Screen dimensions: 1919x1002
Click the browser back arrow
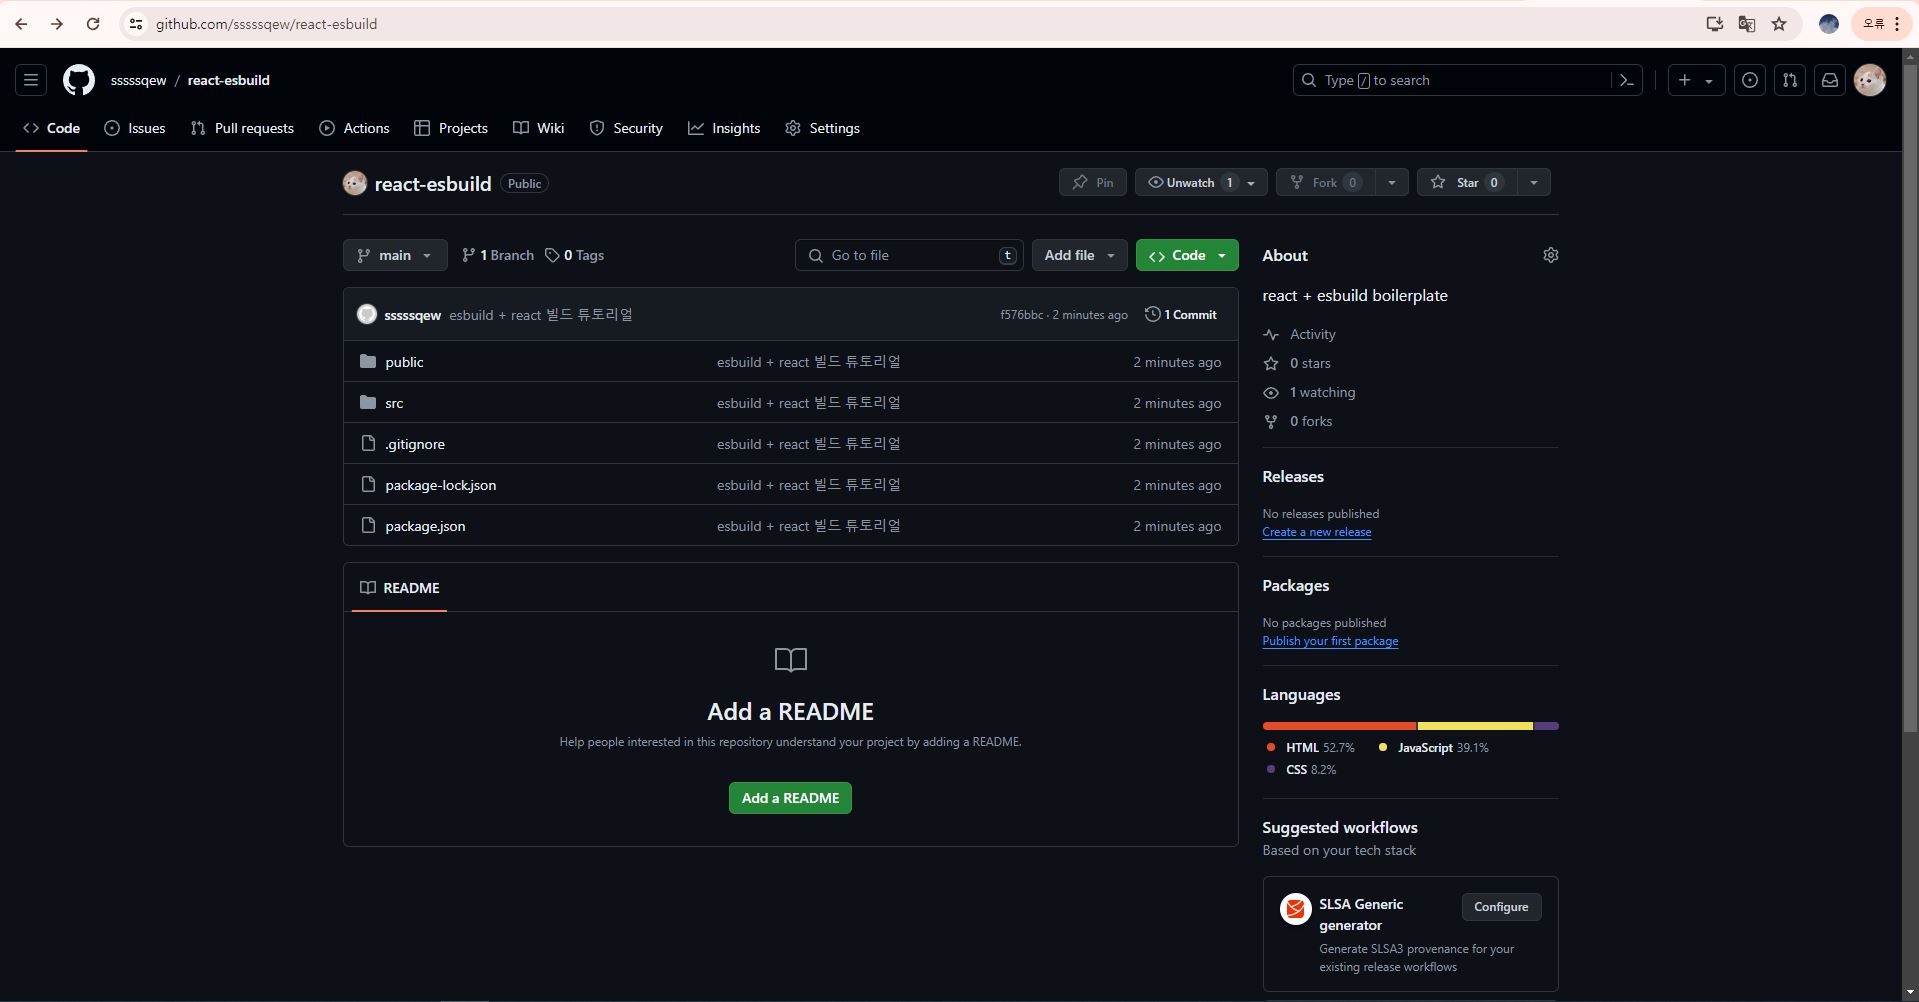point(21,24)
